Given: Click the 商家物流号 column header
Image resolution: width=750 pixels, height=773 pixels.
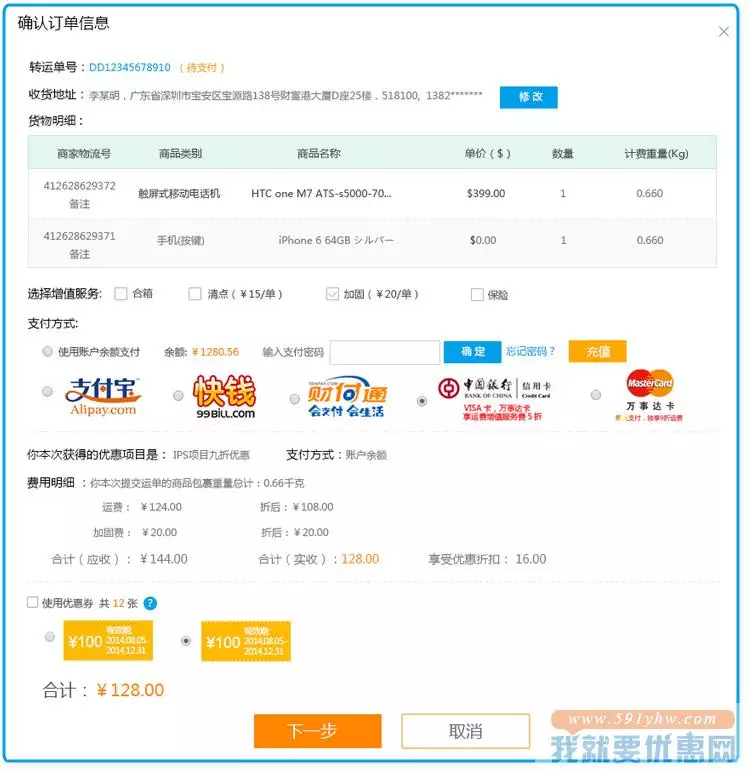Looking at the screenshot, I should 84,153.
